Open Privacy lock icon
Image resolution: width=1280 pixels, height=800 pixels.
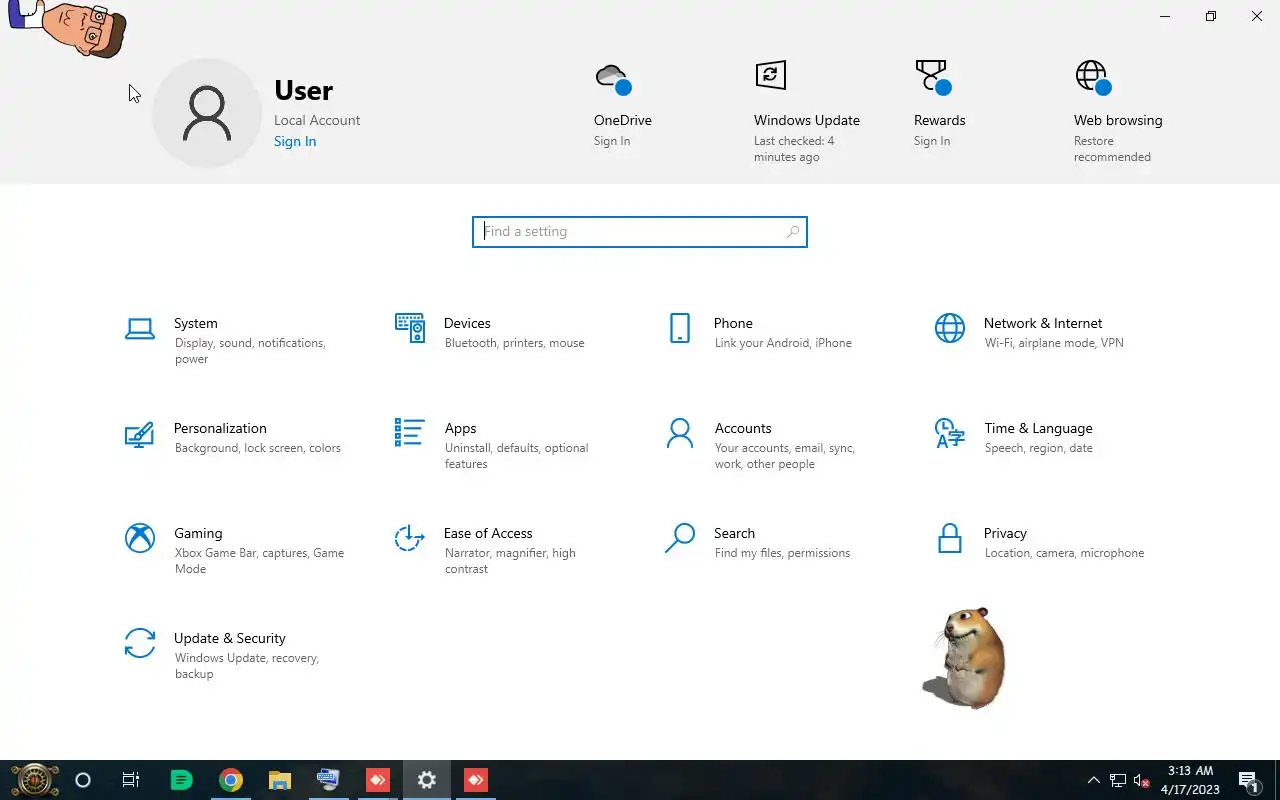click(x=950, y=538)
